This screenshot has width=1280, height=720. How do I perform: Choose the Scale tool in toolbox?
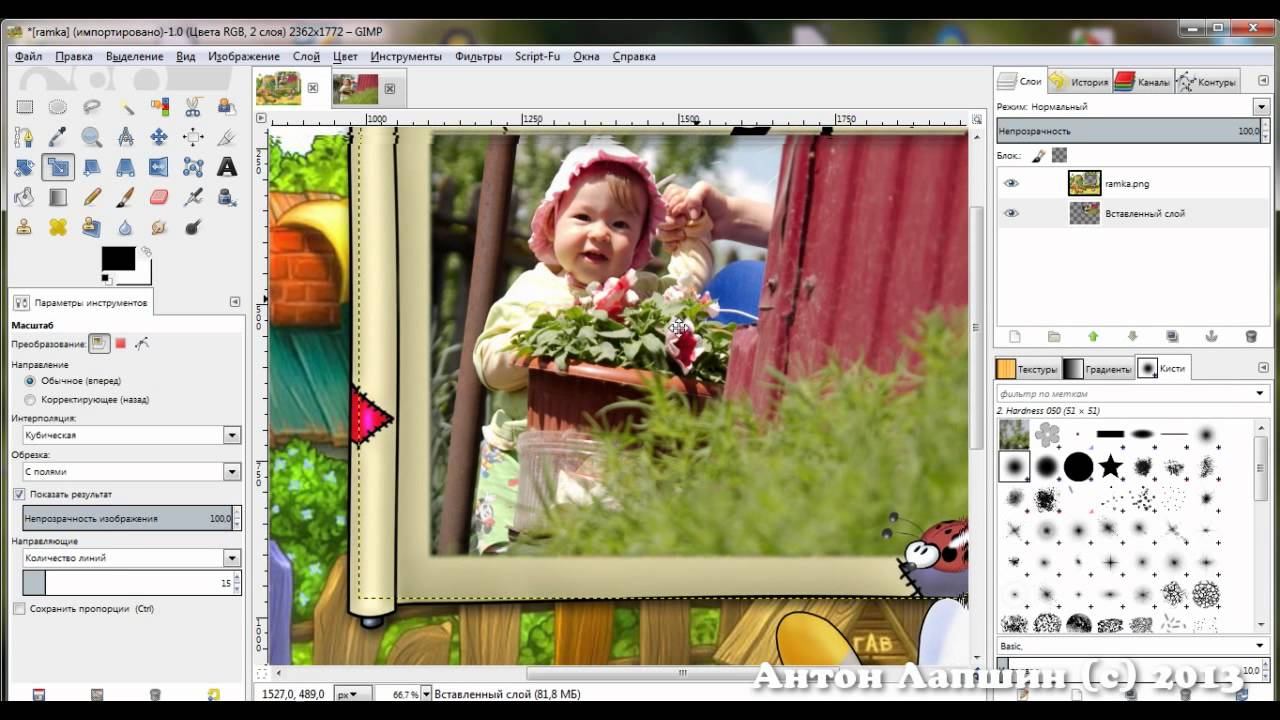(x=58, y=167)
